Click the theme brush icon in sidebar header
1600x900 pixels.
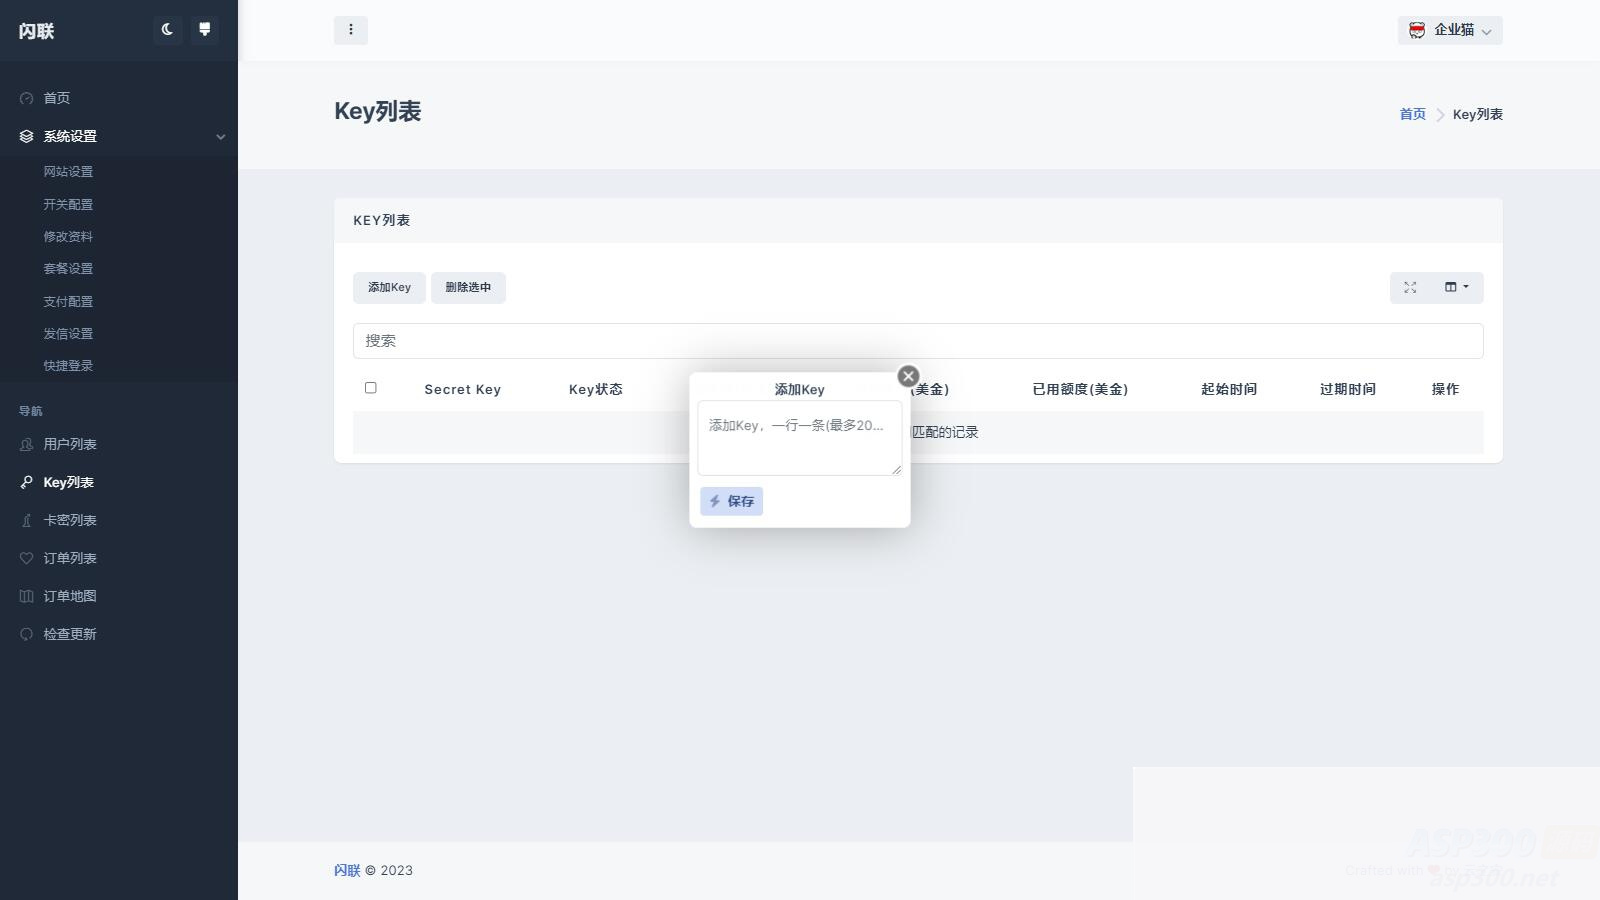(x=205, y=30)
